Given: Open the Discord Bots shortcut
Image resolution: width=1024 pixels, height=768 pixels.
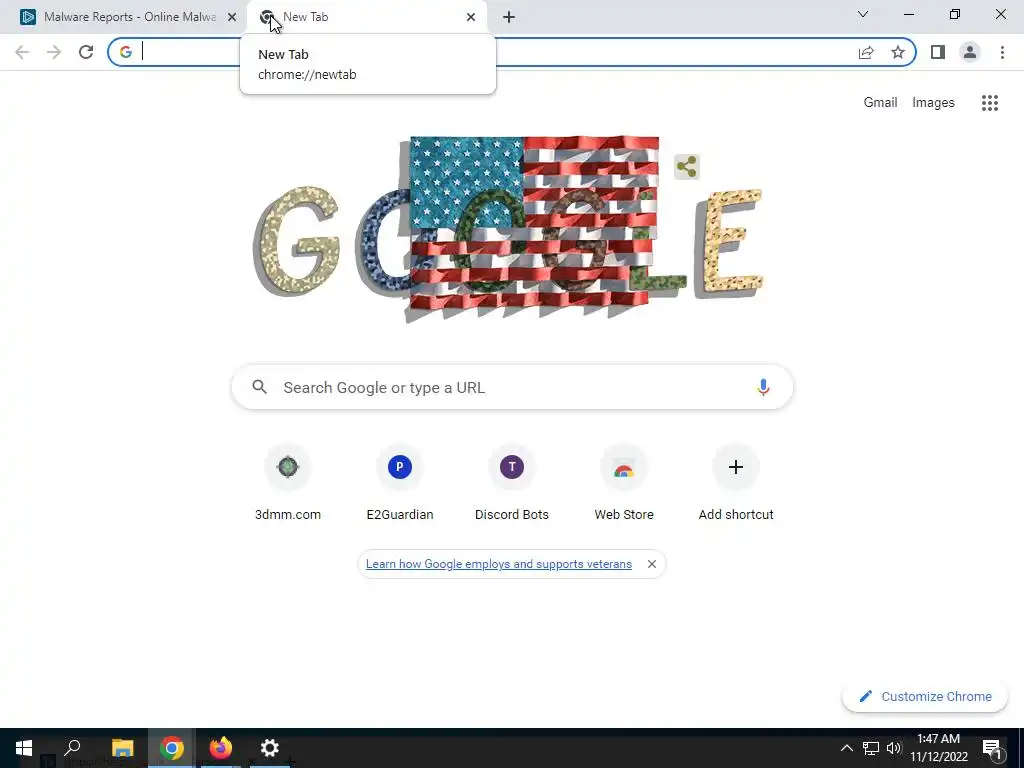Looking at the screenshot, I should [512, 484].
